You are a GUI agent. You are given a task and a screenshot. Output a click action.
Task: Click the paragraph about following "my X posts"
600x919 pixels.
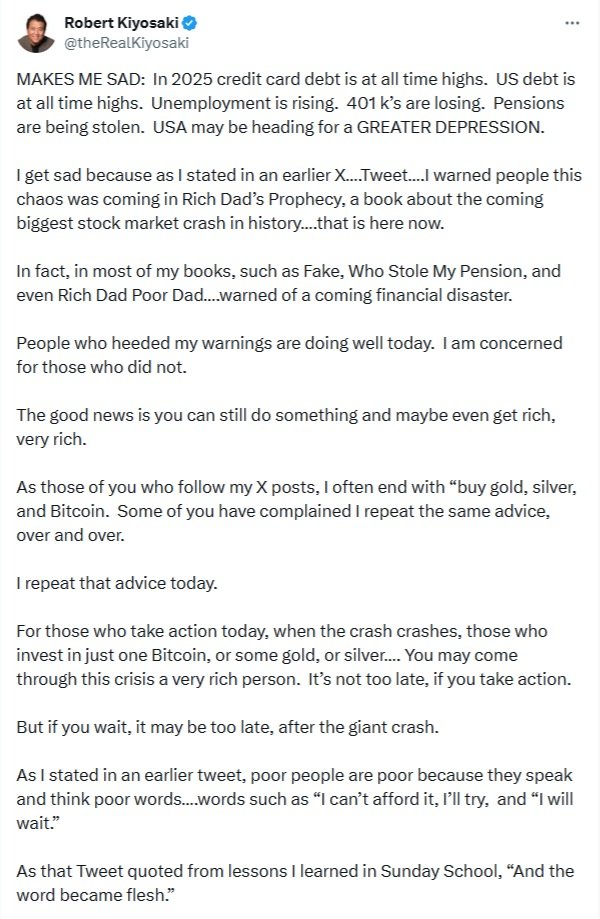pos(296,511)
